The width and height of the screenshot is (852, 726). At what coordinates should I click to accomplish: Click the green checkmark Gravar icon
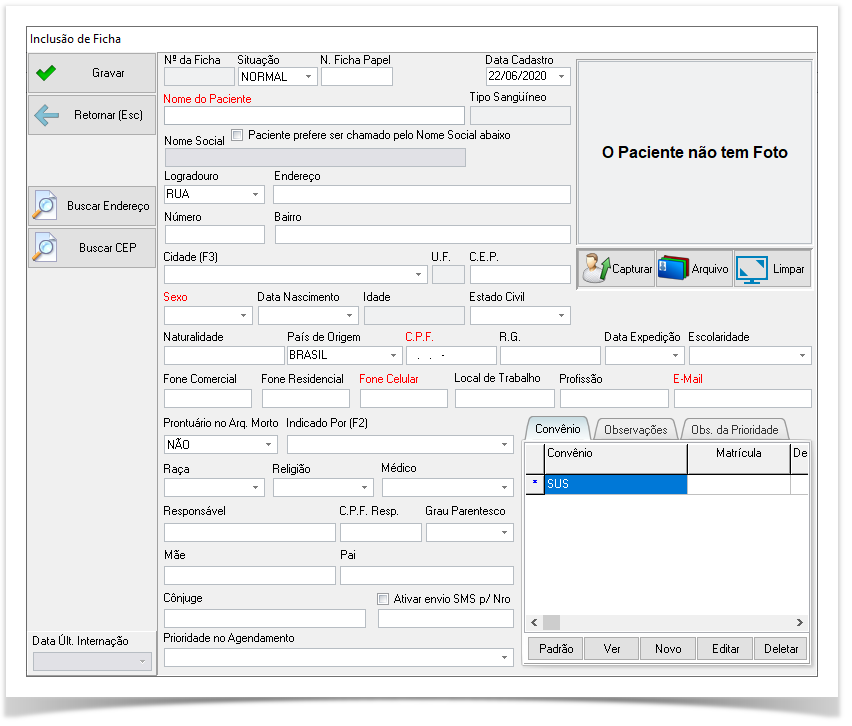(46, 73)
